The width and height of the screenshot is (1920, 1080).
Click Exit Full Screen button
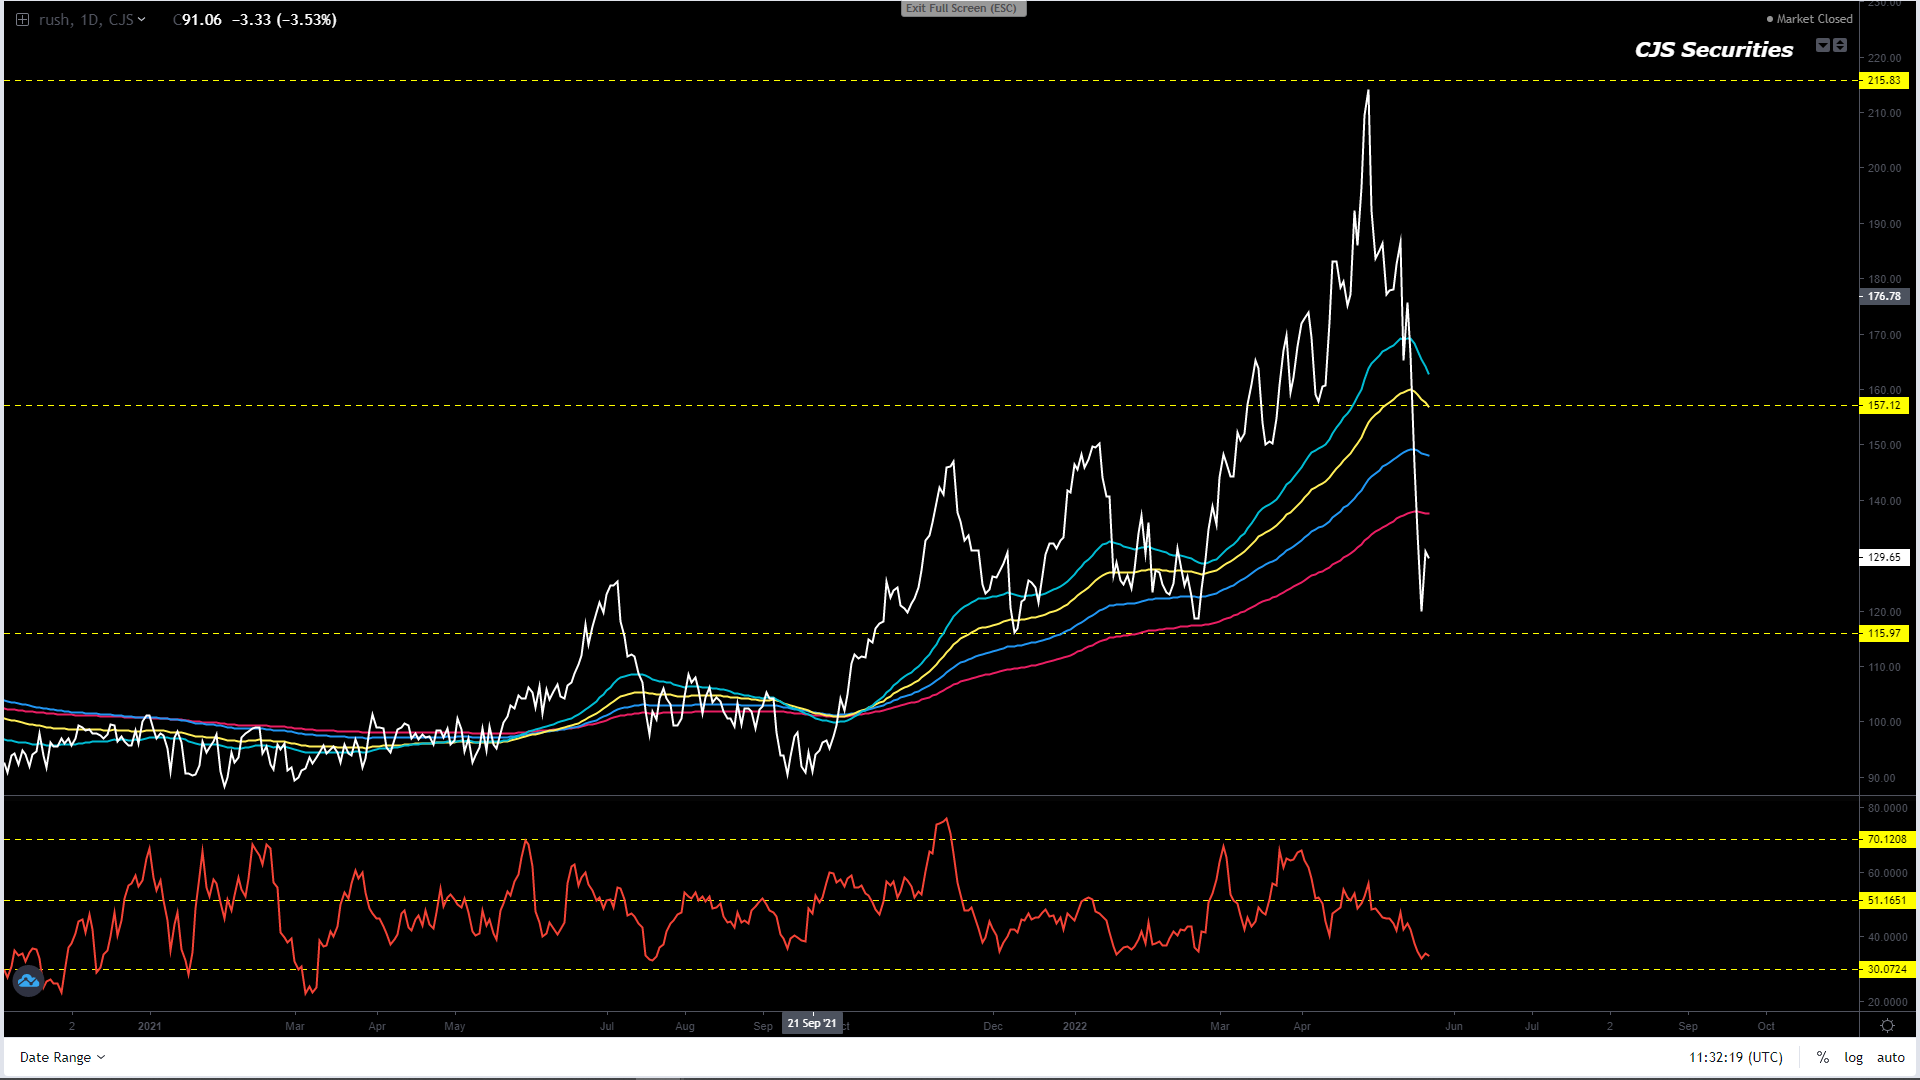click(x=962, y=8)
